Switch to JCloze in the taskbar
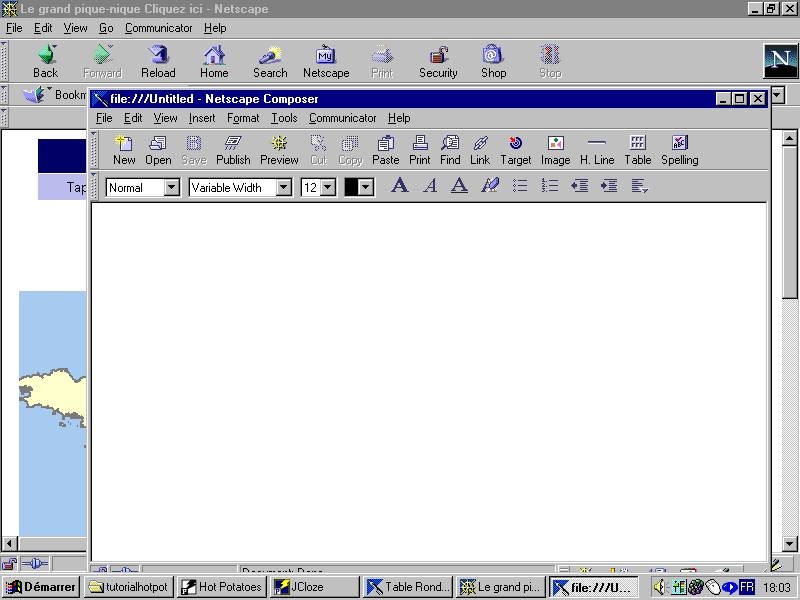This screenshot has height=600, width=800. click(314, 587)
